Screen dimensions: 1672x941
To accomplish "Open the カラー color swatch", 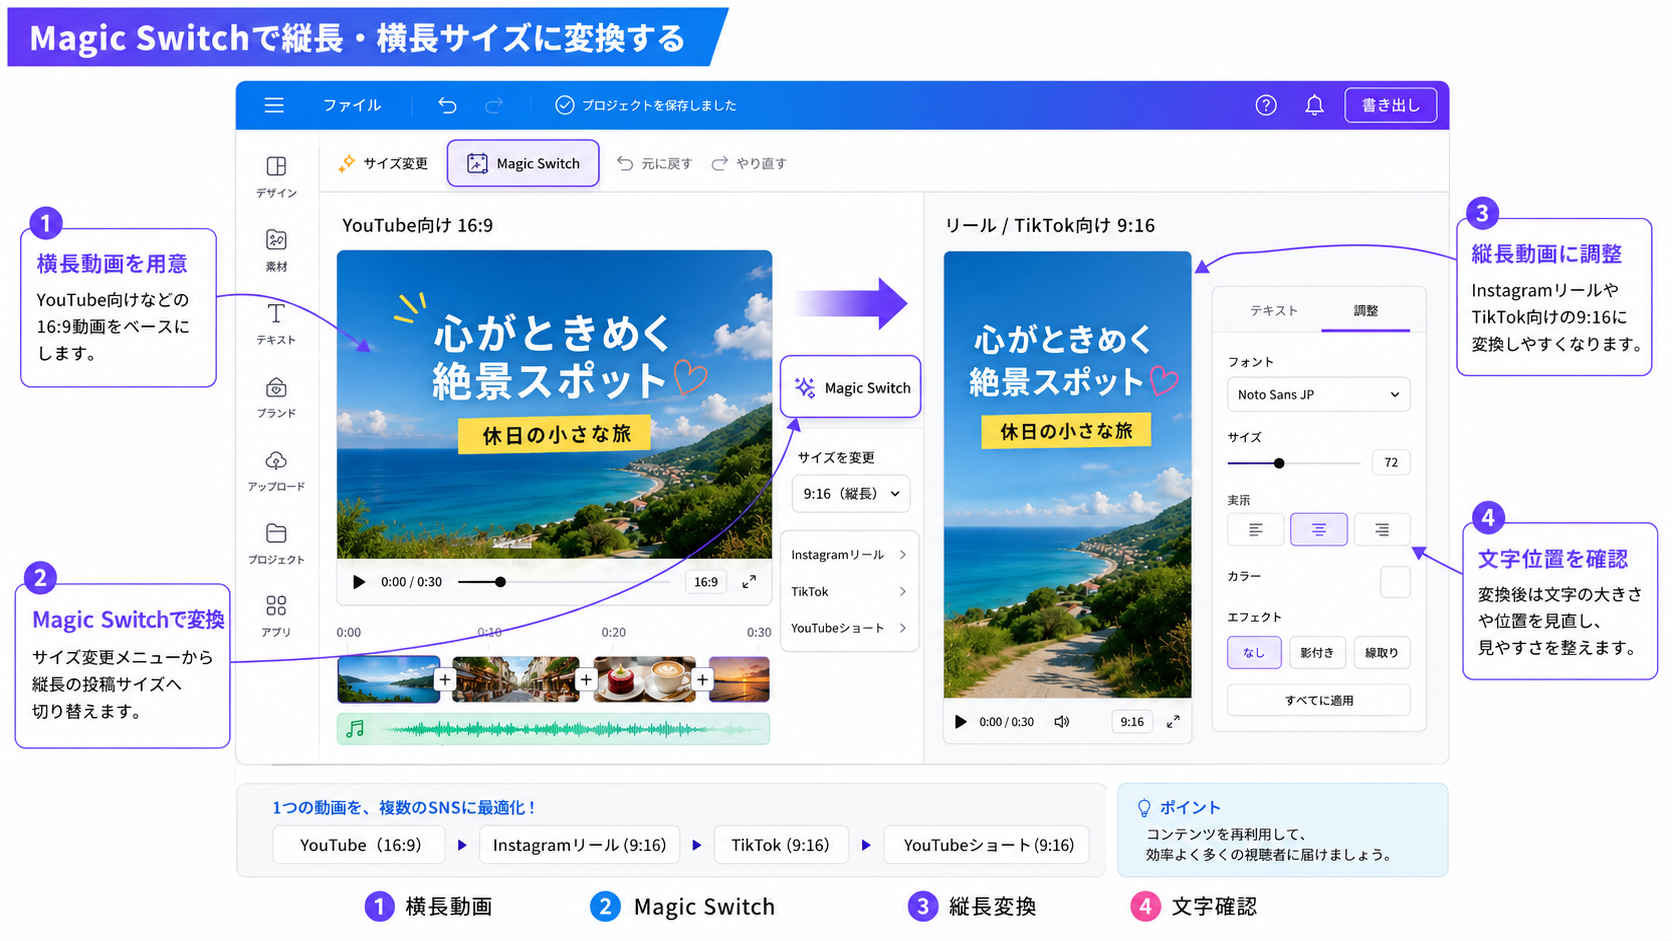I will (x=1395, y=581).
